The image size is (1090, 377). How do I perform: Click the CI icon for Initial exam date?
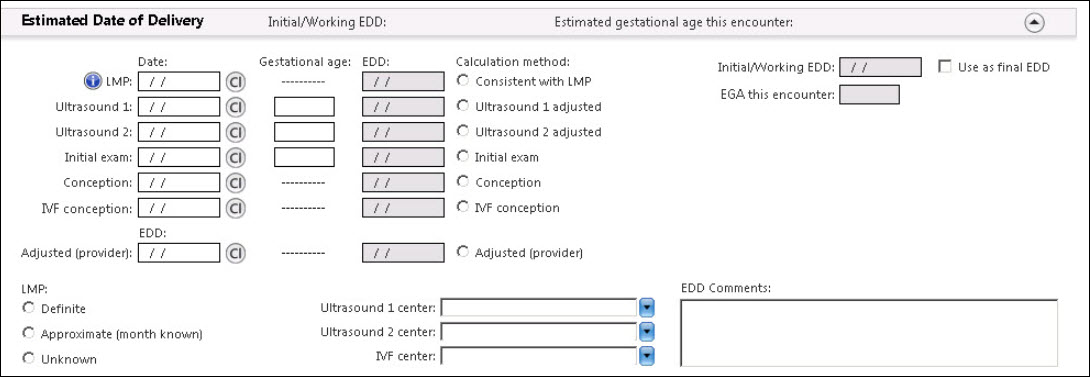point(236,157)
